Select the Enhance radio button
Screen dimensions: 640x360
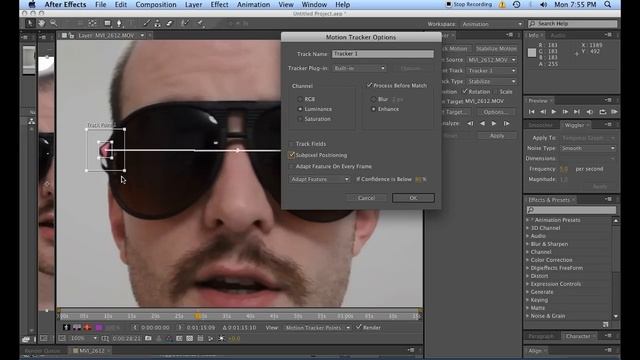(373, 109)
